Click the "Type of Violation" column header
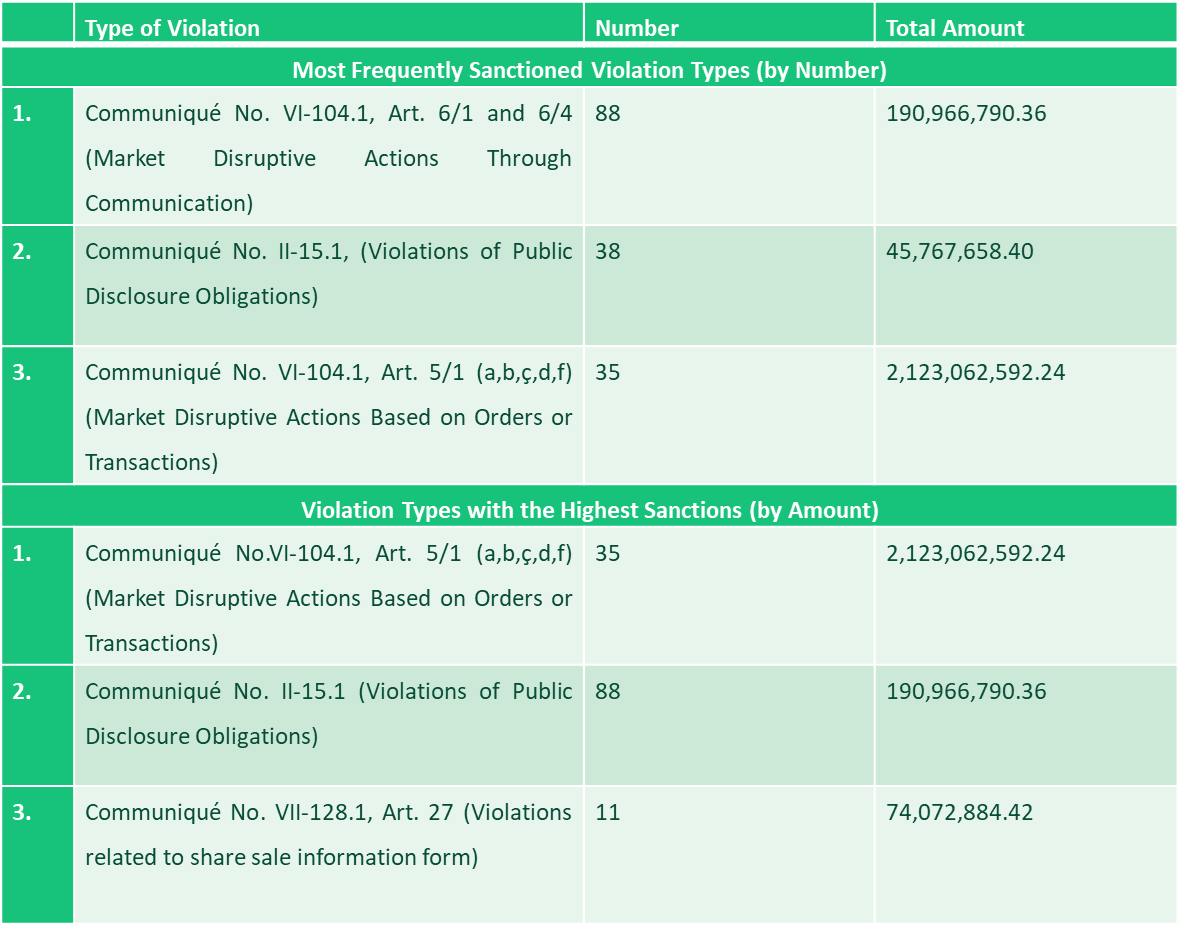The height and width of the screenshot is (926, 1182). [x=172, y=28]
